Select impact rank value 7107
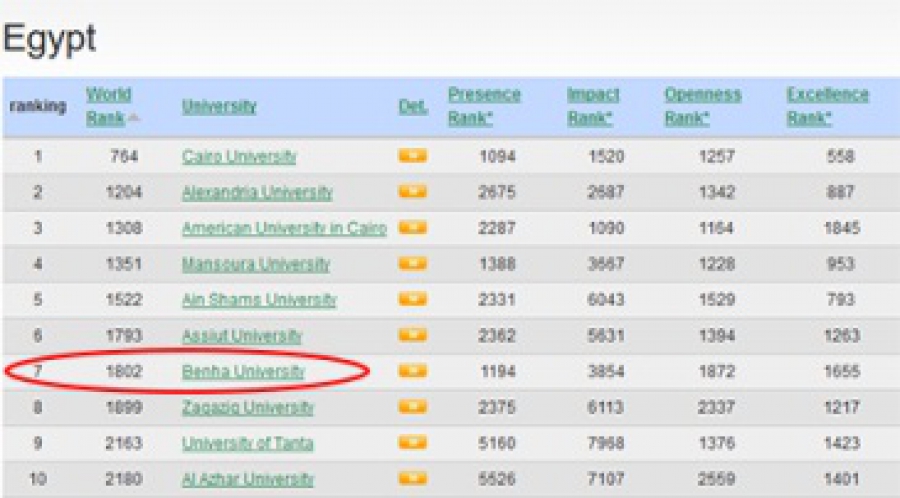Viewport: 900px width, 498px height. pos(606,479)
